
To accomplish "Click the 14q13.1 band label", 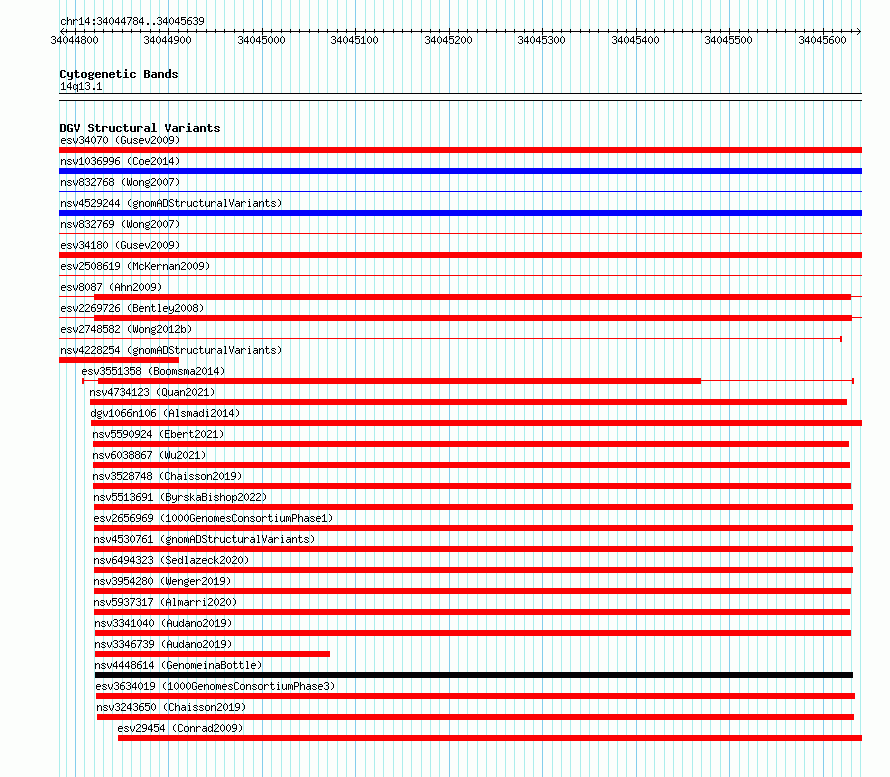I will coord(81,86).
